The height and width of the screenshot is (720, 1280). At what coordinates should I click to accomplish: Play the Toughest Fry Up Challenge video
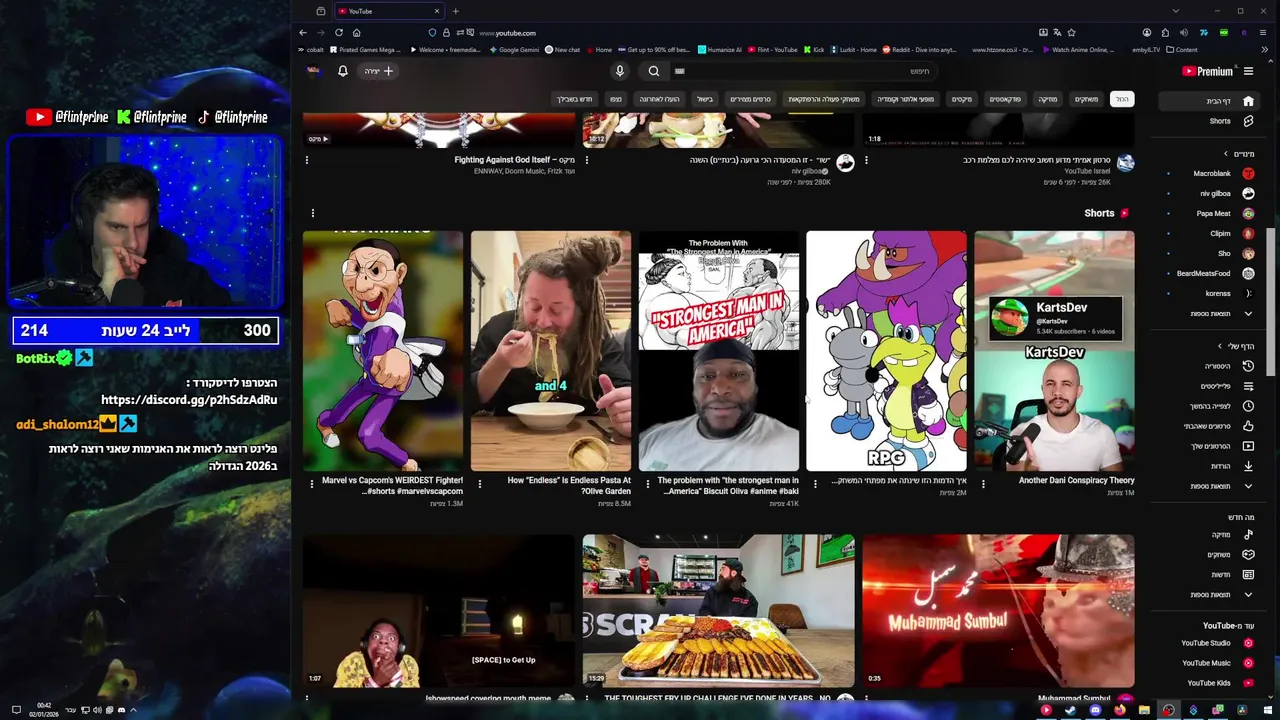pos(719,611)
